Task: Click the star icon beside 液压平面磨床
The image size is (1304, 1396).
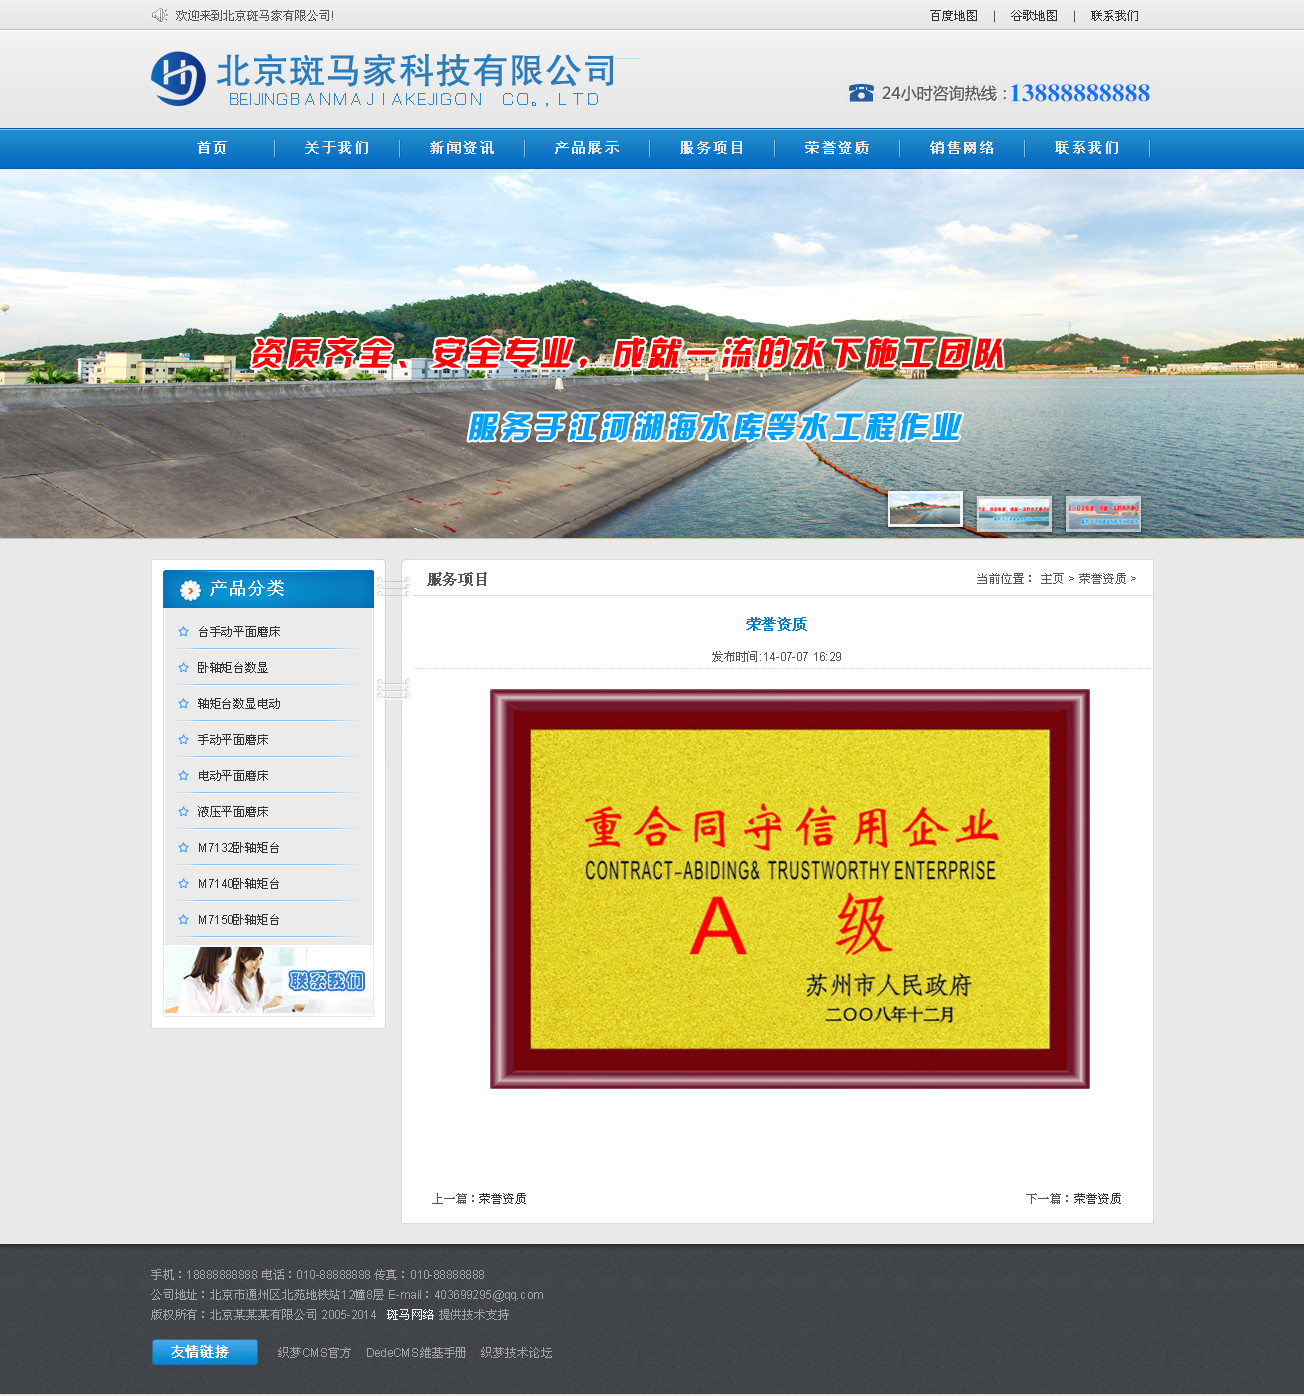Action: coord(183,812)
